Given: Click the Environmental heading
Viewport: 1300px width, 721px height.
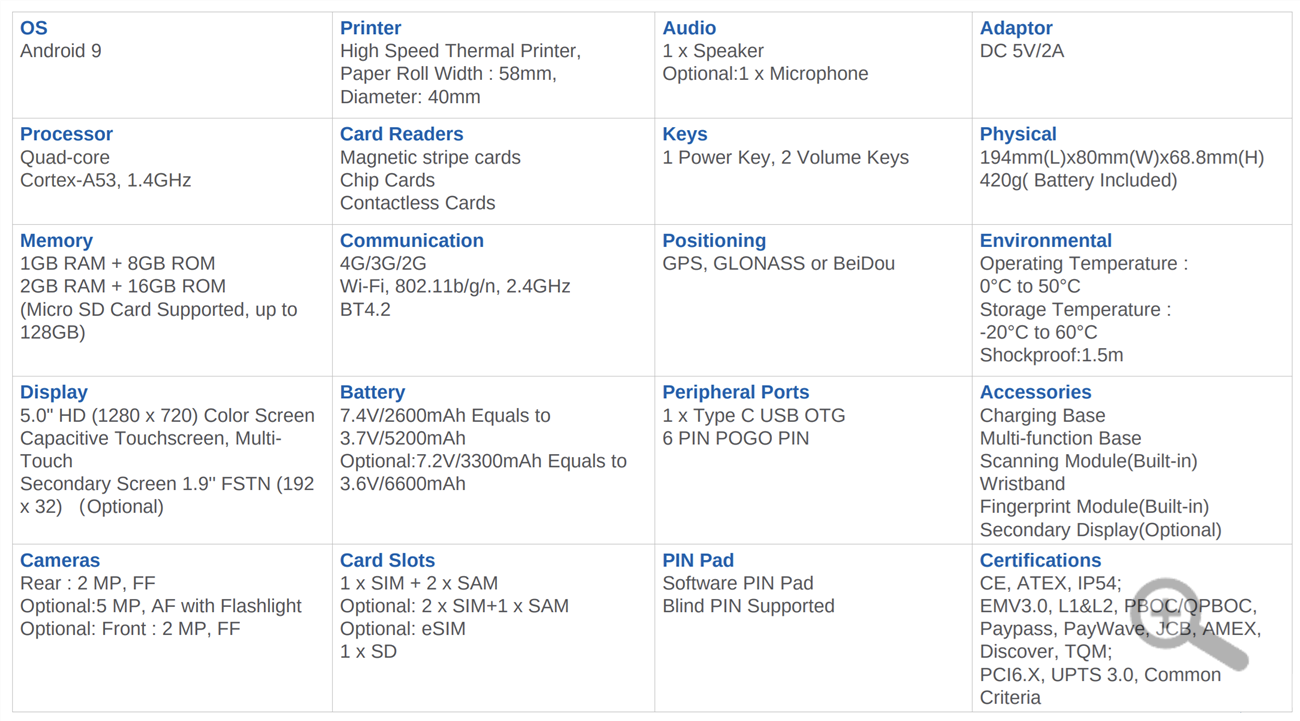Looking at the screenshot, I should [x=1045, y=241].
